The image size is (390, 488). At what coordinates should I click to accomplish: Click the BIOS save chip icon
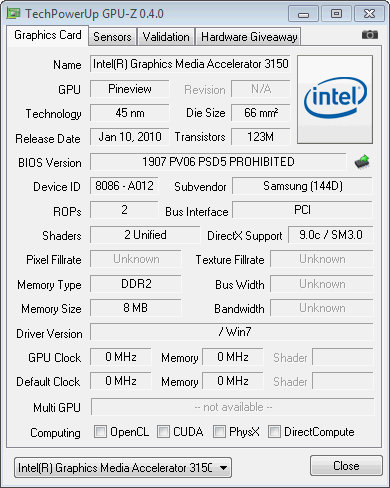[x=362, y=162]
